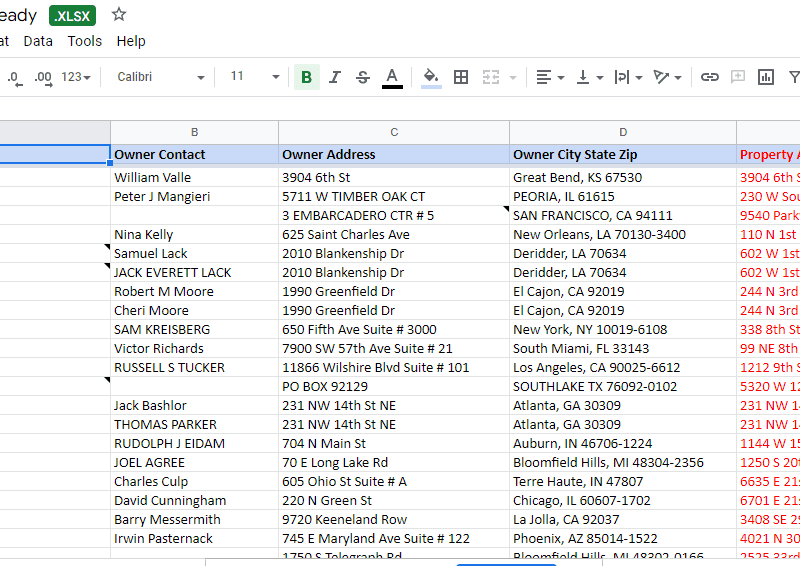
Task: Click increase decimal places icon
Action: click(x=43, y=77)
